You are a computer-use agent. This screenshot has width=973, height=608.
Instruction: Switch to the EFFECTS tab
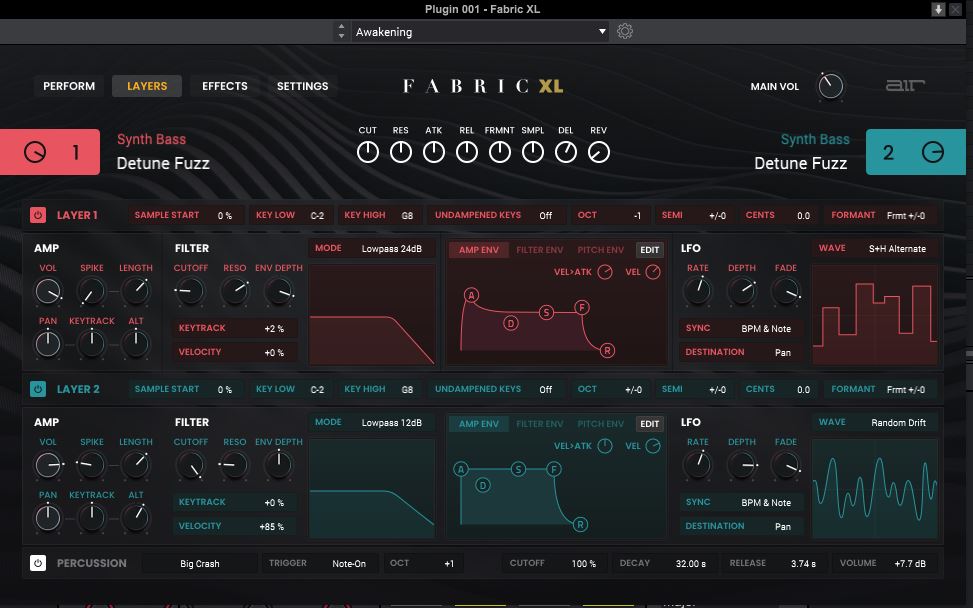click(225, 86)
